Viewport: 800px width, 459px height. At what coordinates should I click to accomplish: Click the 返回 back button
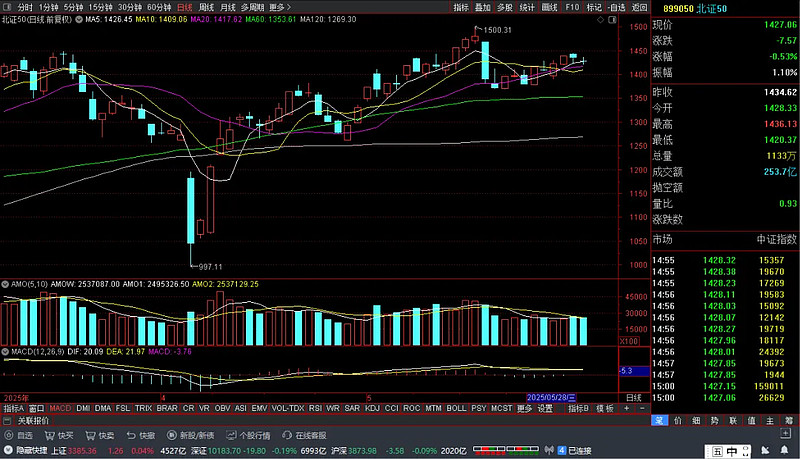click(638, 7)
